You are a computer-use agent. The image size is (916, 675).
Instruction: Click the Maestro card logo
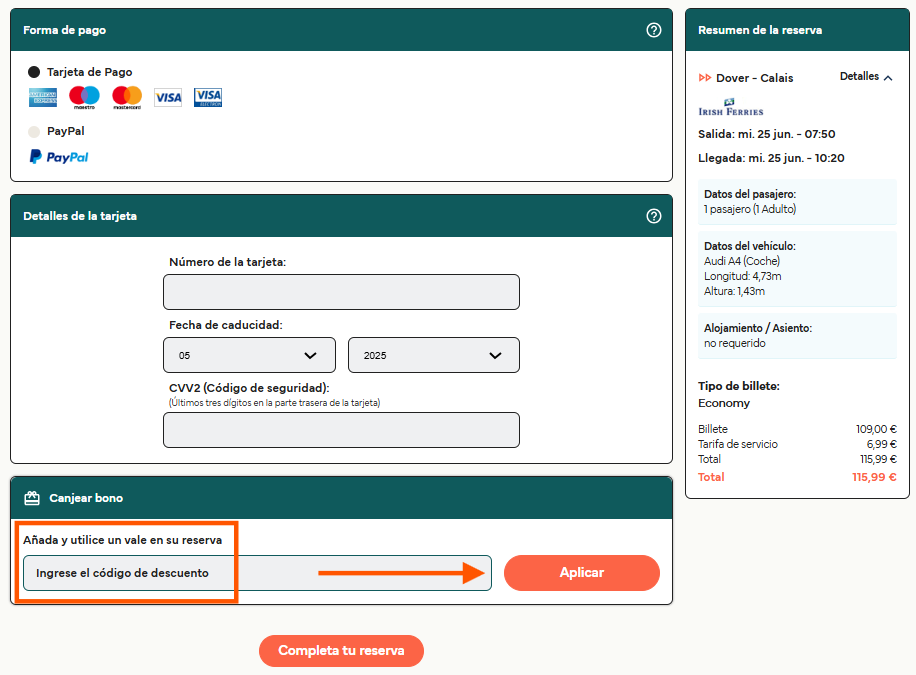coord(84,97)
